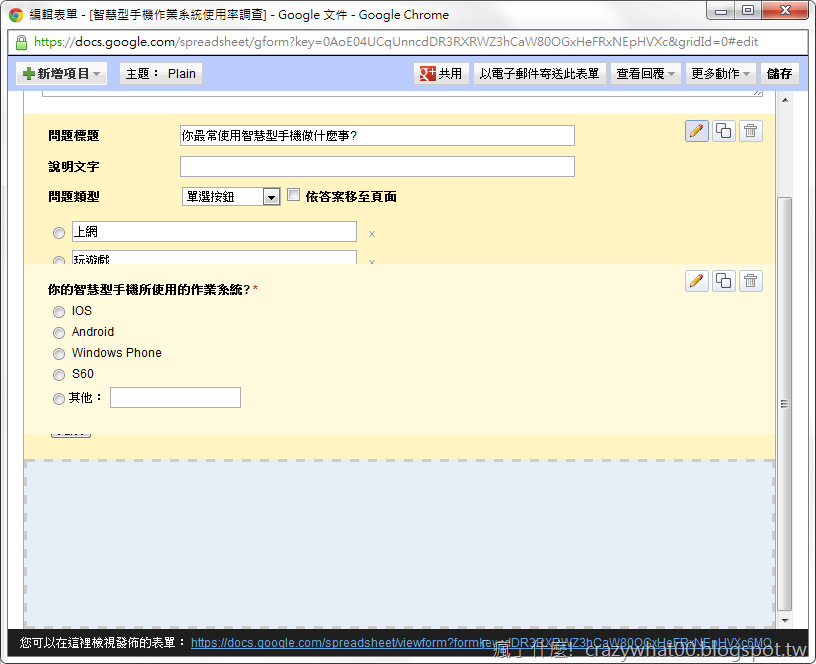Open the published form viewform link
The image size is (816, 664).
(x=481, y=643)
